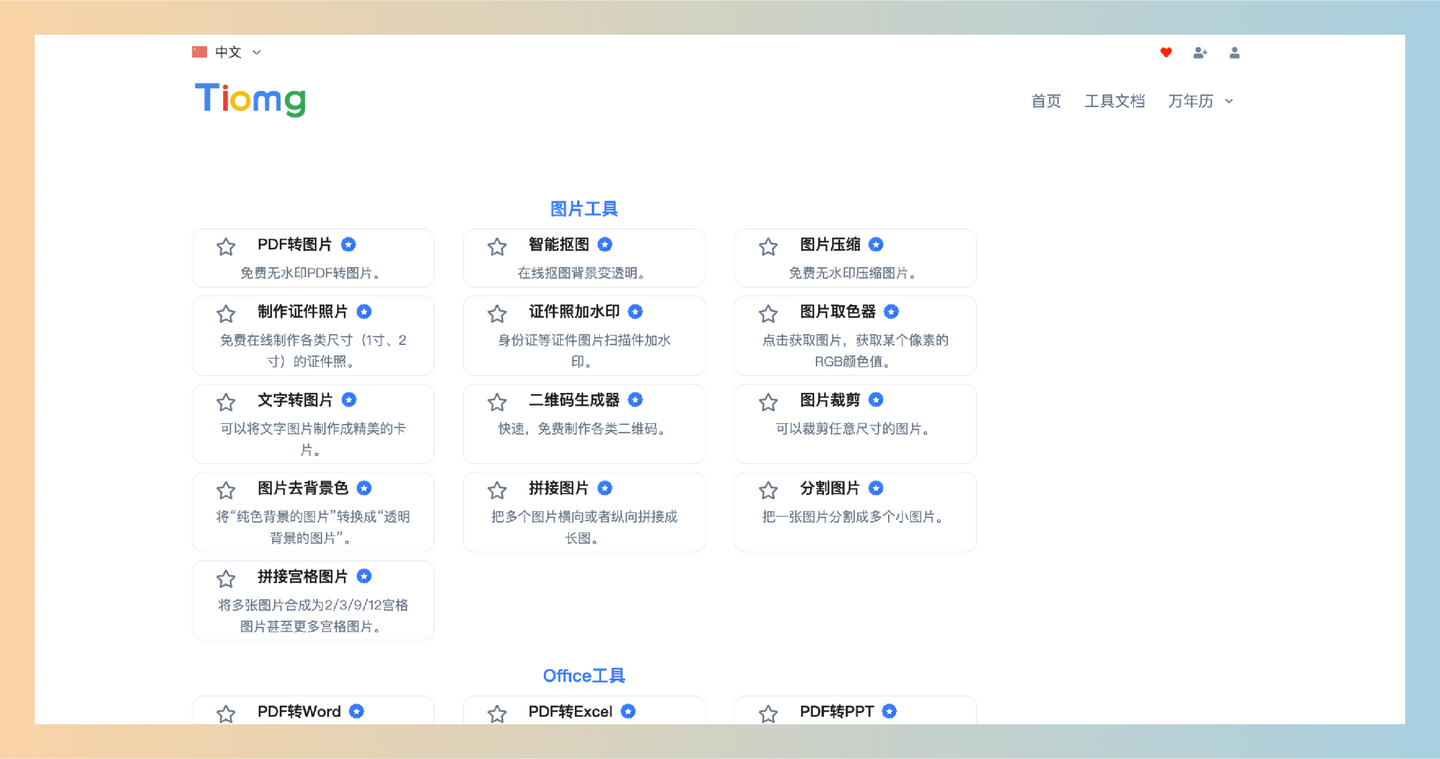Click the Tiomg logo
1440x759 pixels.
[x=250, y=100]
